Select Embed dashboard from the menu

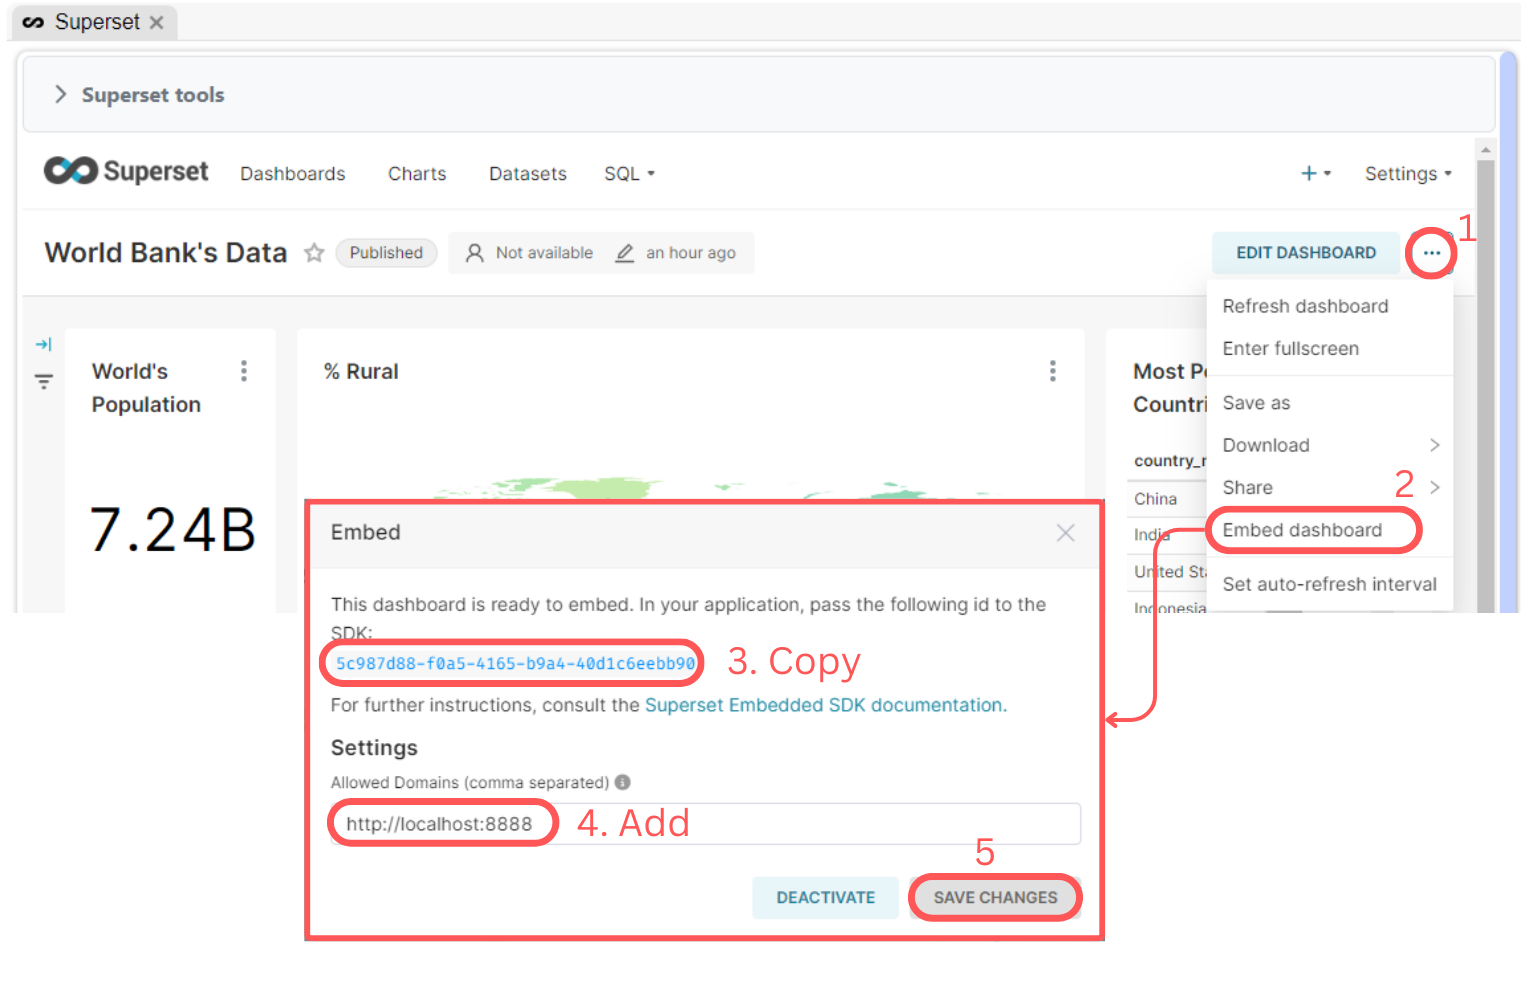[1302, 530]
